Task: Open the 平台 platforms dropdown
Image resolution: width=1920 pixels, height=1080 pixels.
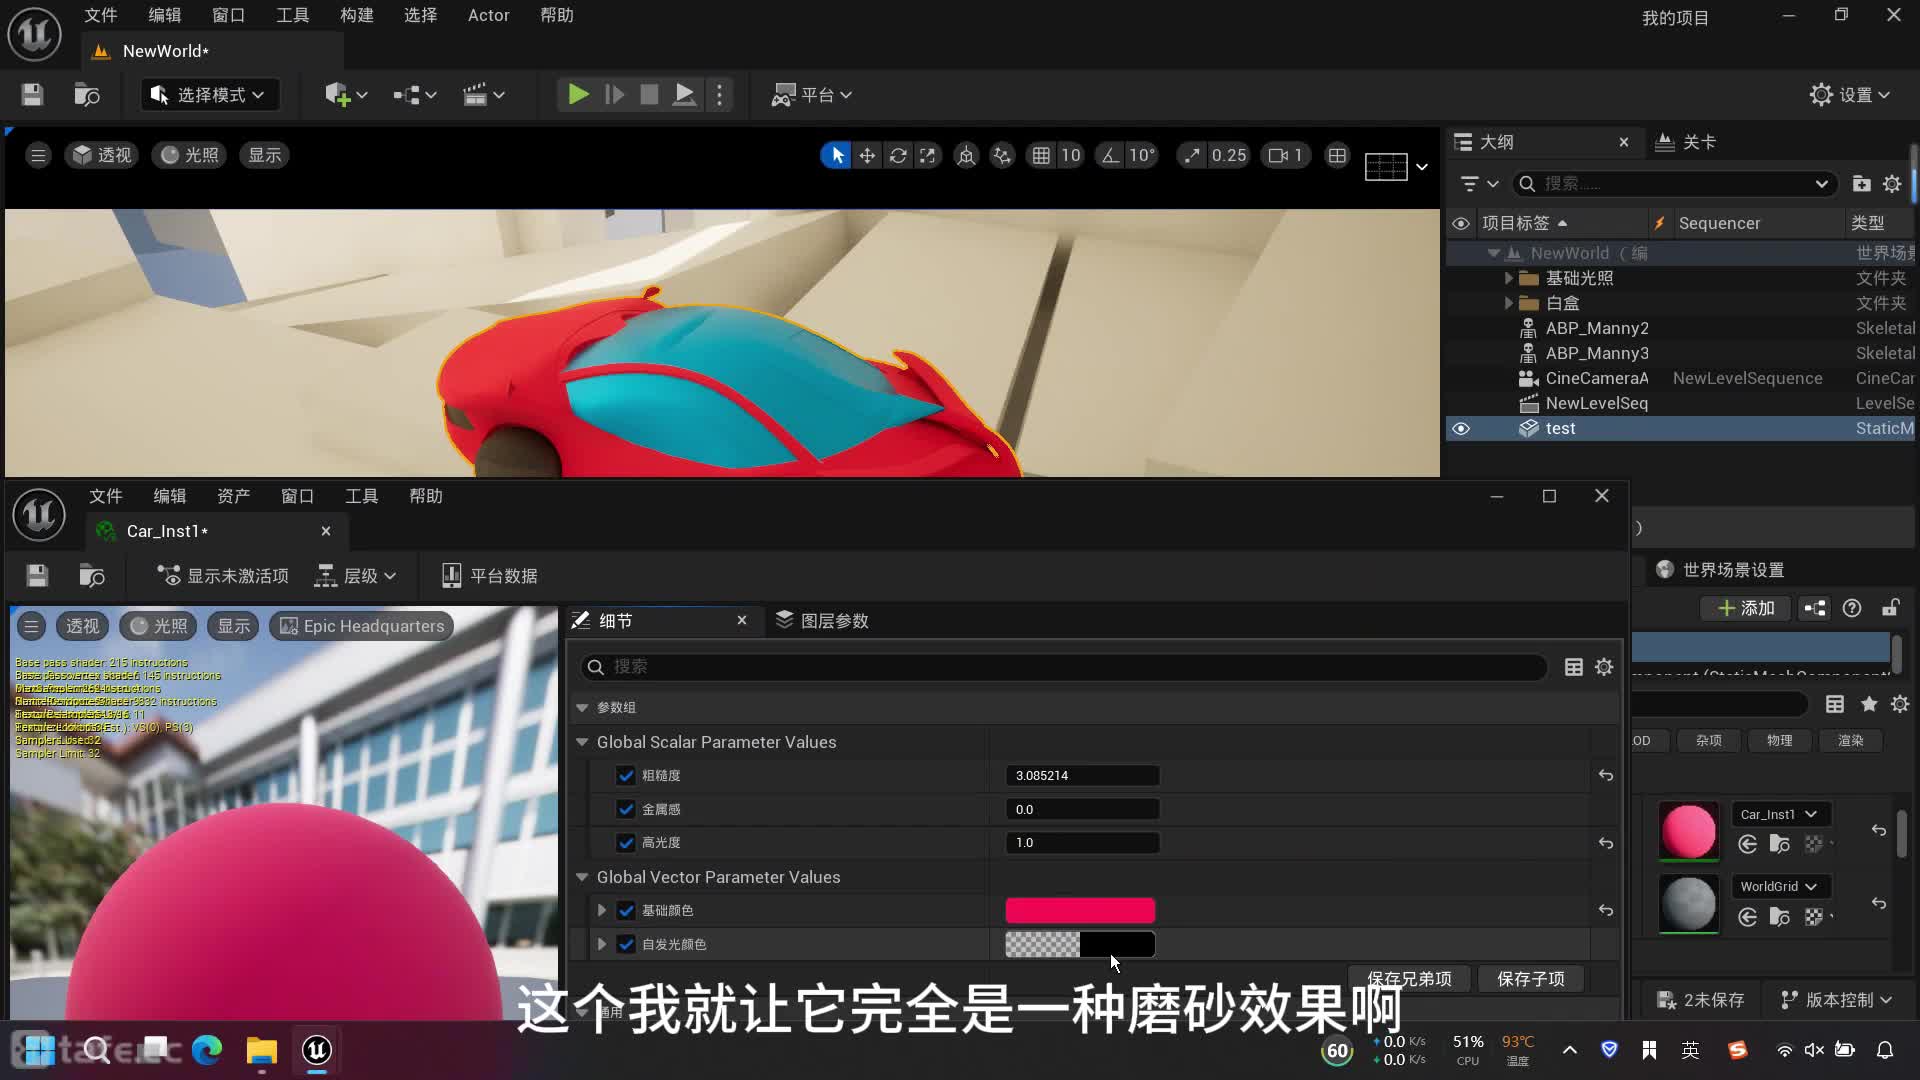Action: pos(811,95)
